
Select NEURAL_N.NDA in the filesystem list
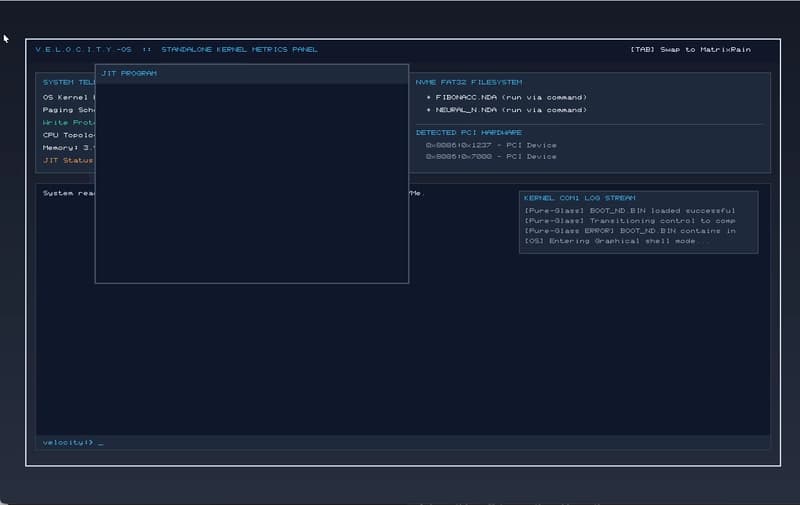click(511, 110)
